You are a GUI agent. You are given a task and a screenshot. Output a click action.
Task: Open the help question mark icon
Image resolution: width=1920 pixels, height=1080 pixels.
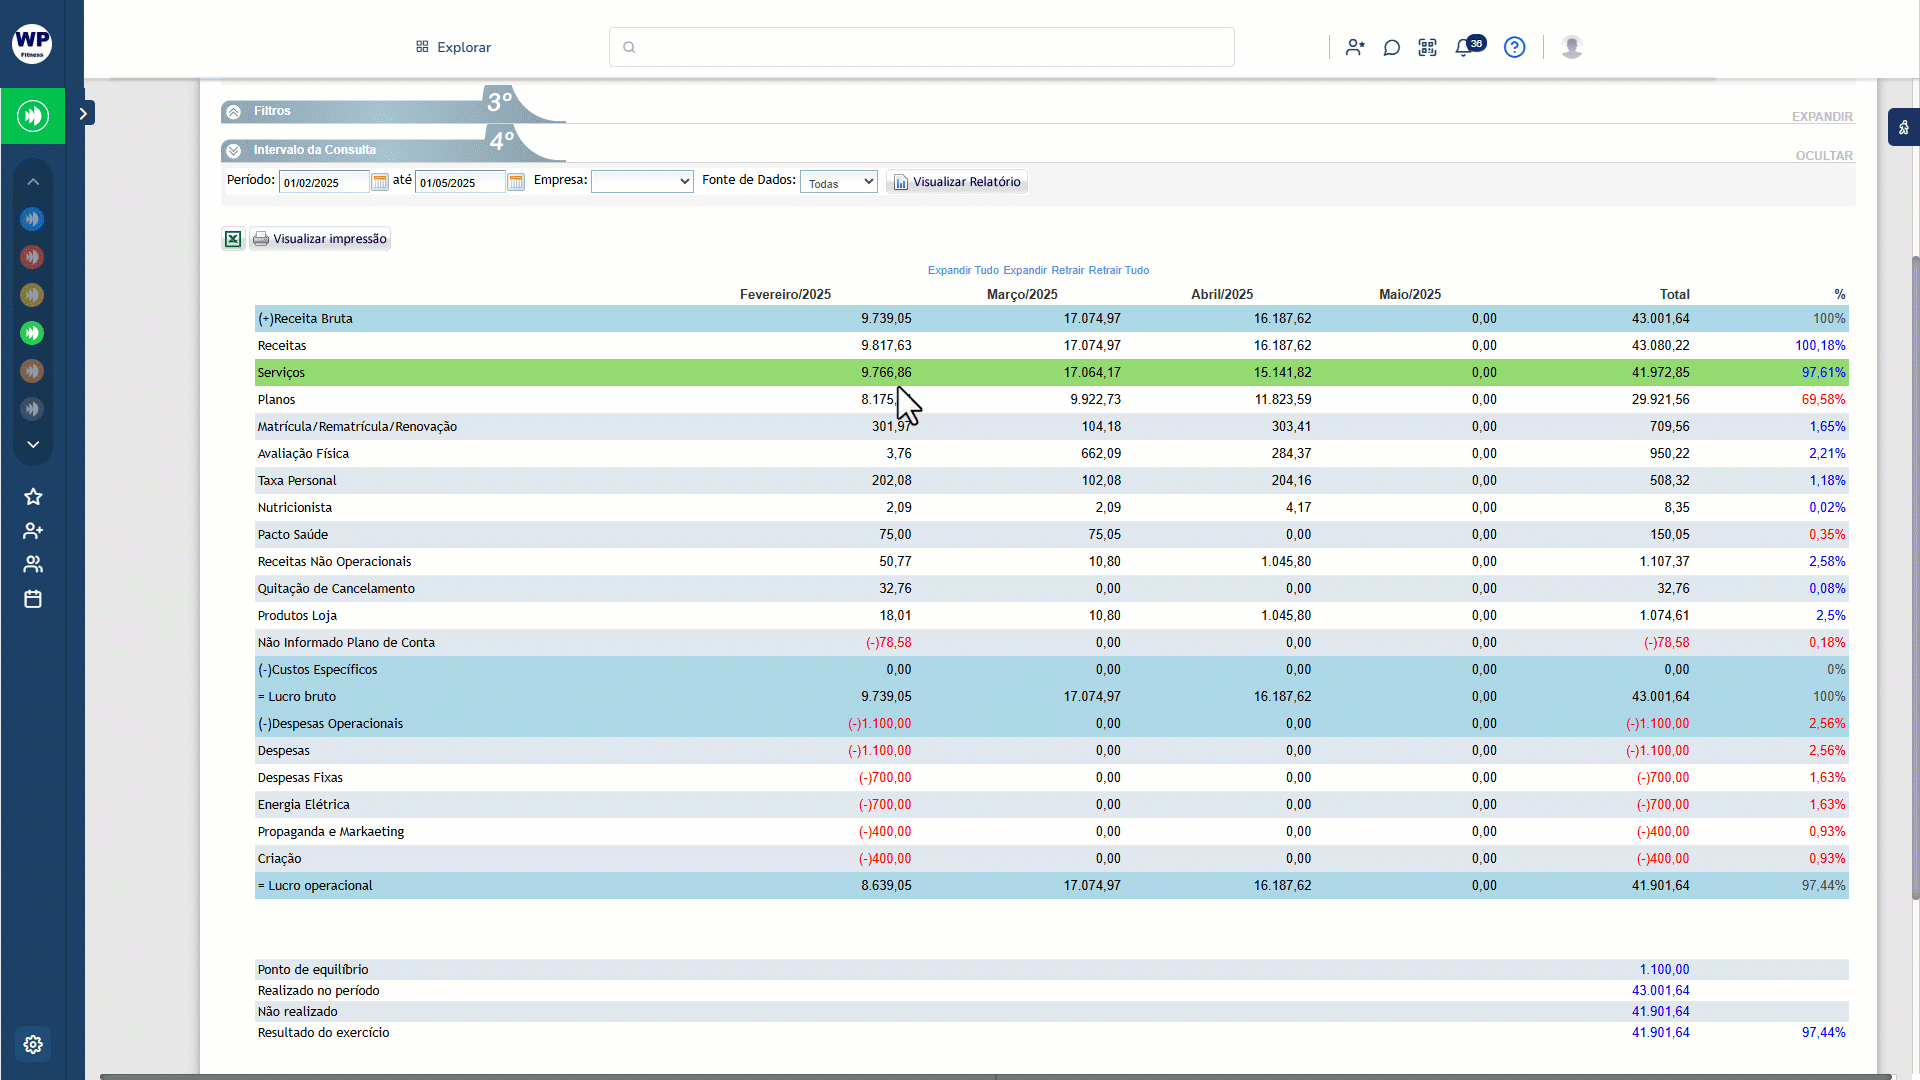[x=1514, y=47]
